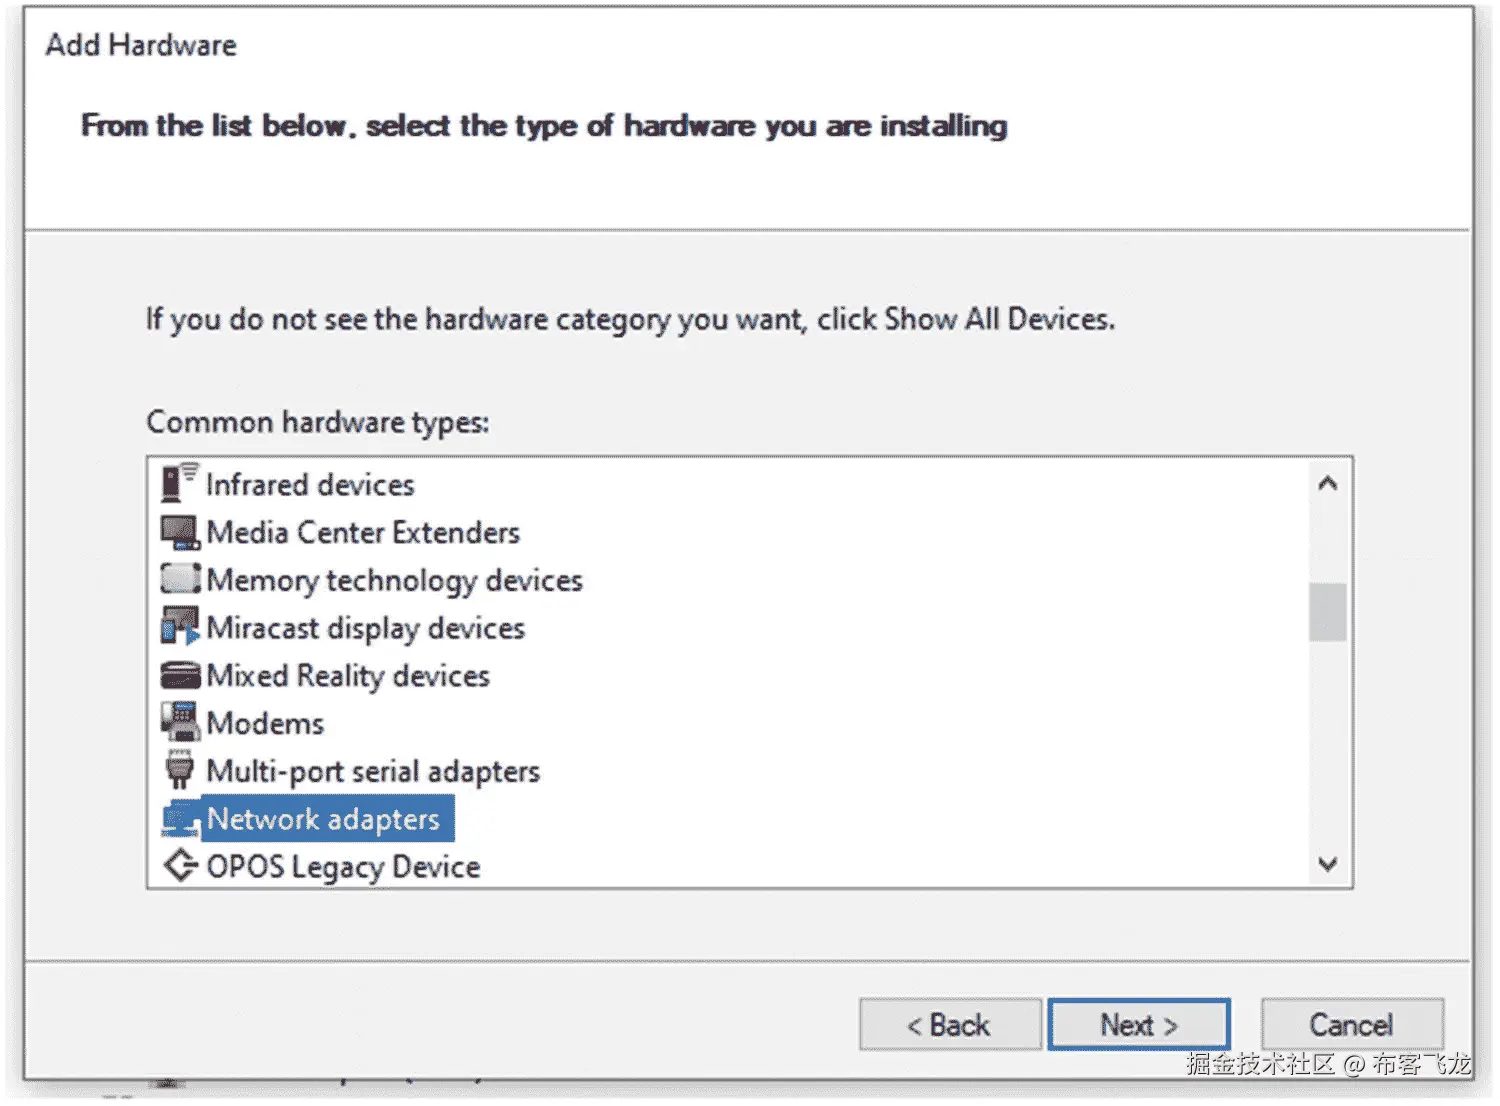
Task: Click the Infrared devices icon
Action: [x=180, y=484]
